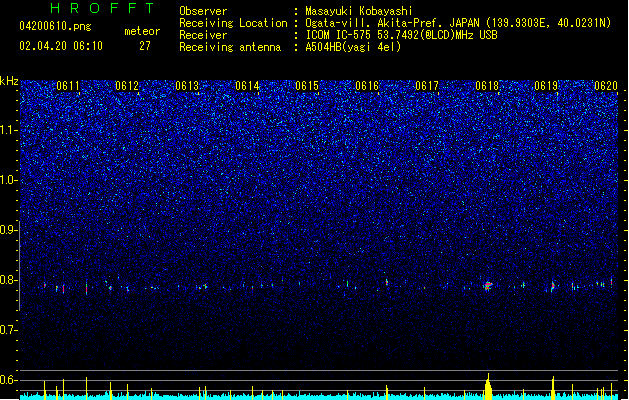The width and height of the screenshot is (629, 400).
Task: Click the 0.7 kHz axis label
Action: pyautogui.click(x=8, y=330)
